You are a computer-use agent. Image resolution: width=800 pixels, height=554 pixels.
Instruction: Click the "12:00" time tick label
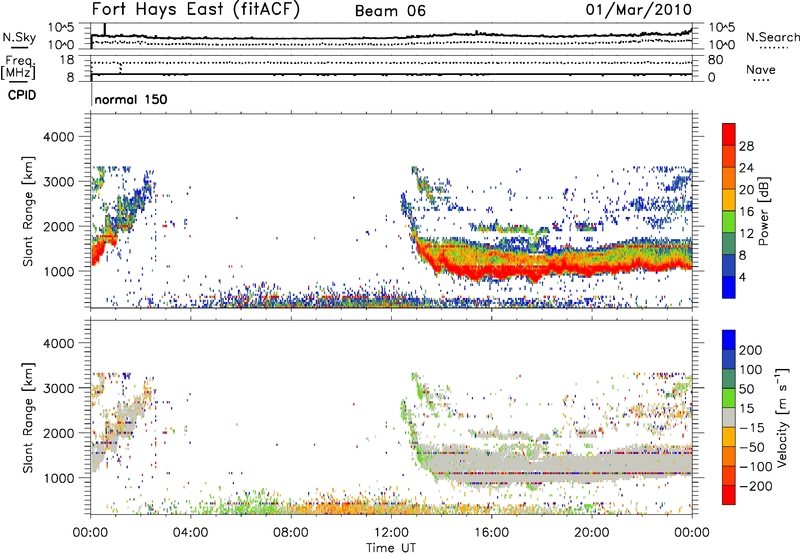coord(391,533)
